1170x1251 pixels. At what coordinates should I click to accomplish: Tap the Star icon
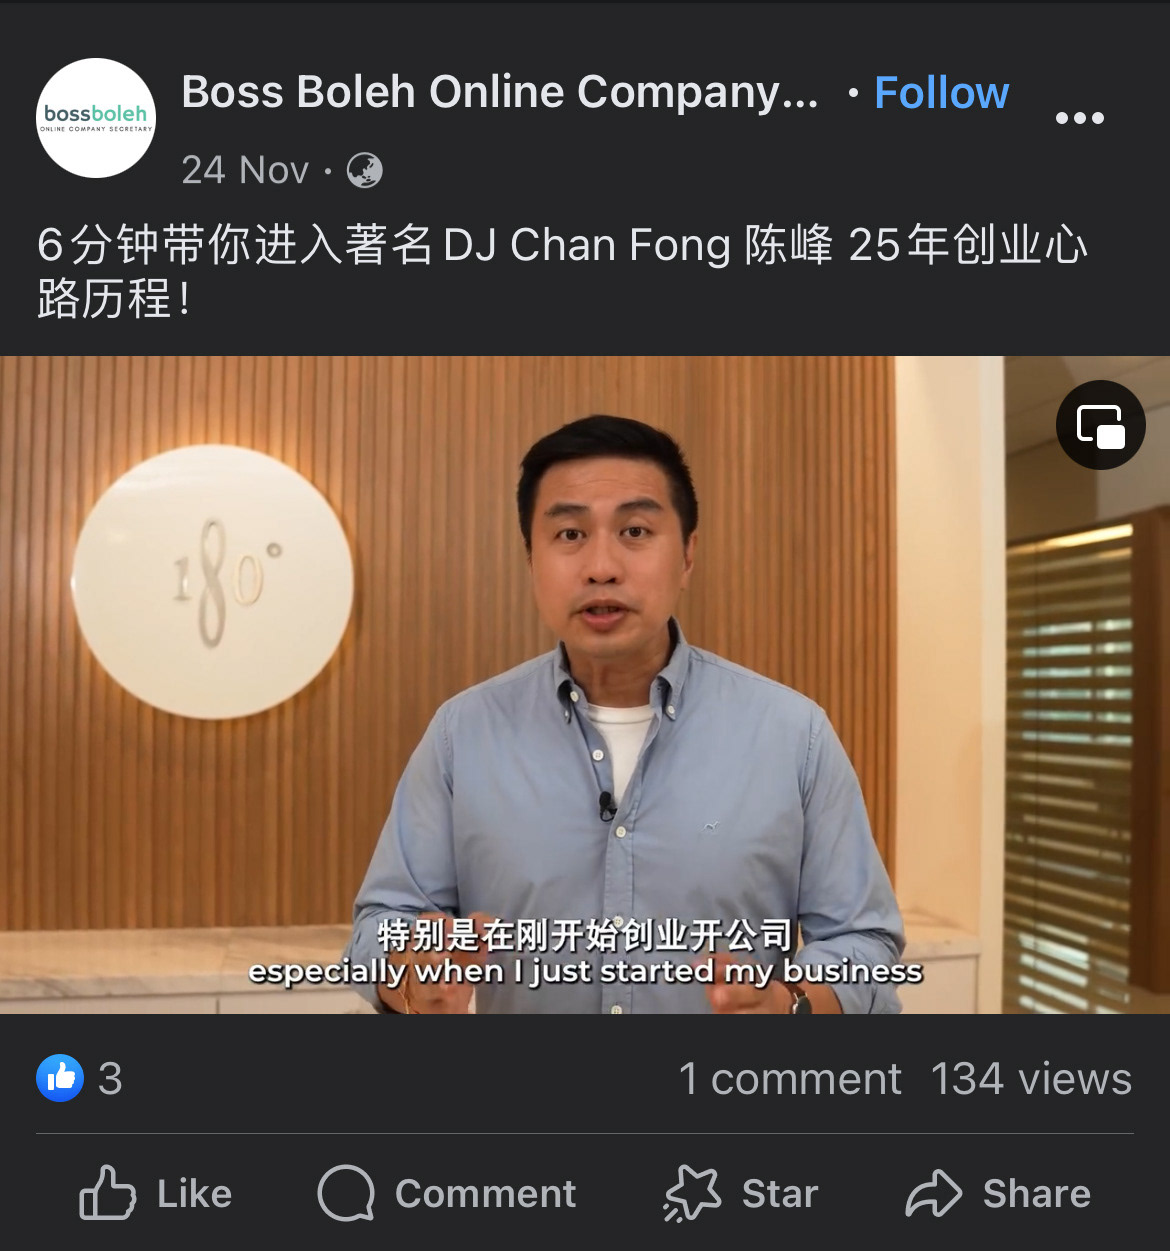click(x=692, y=1193)
